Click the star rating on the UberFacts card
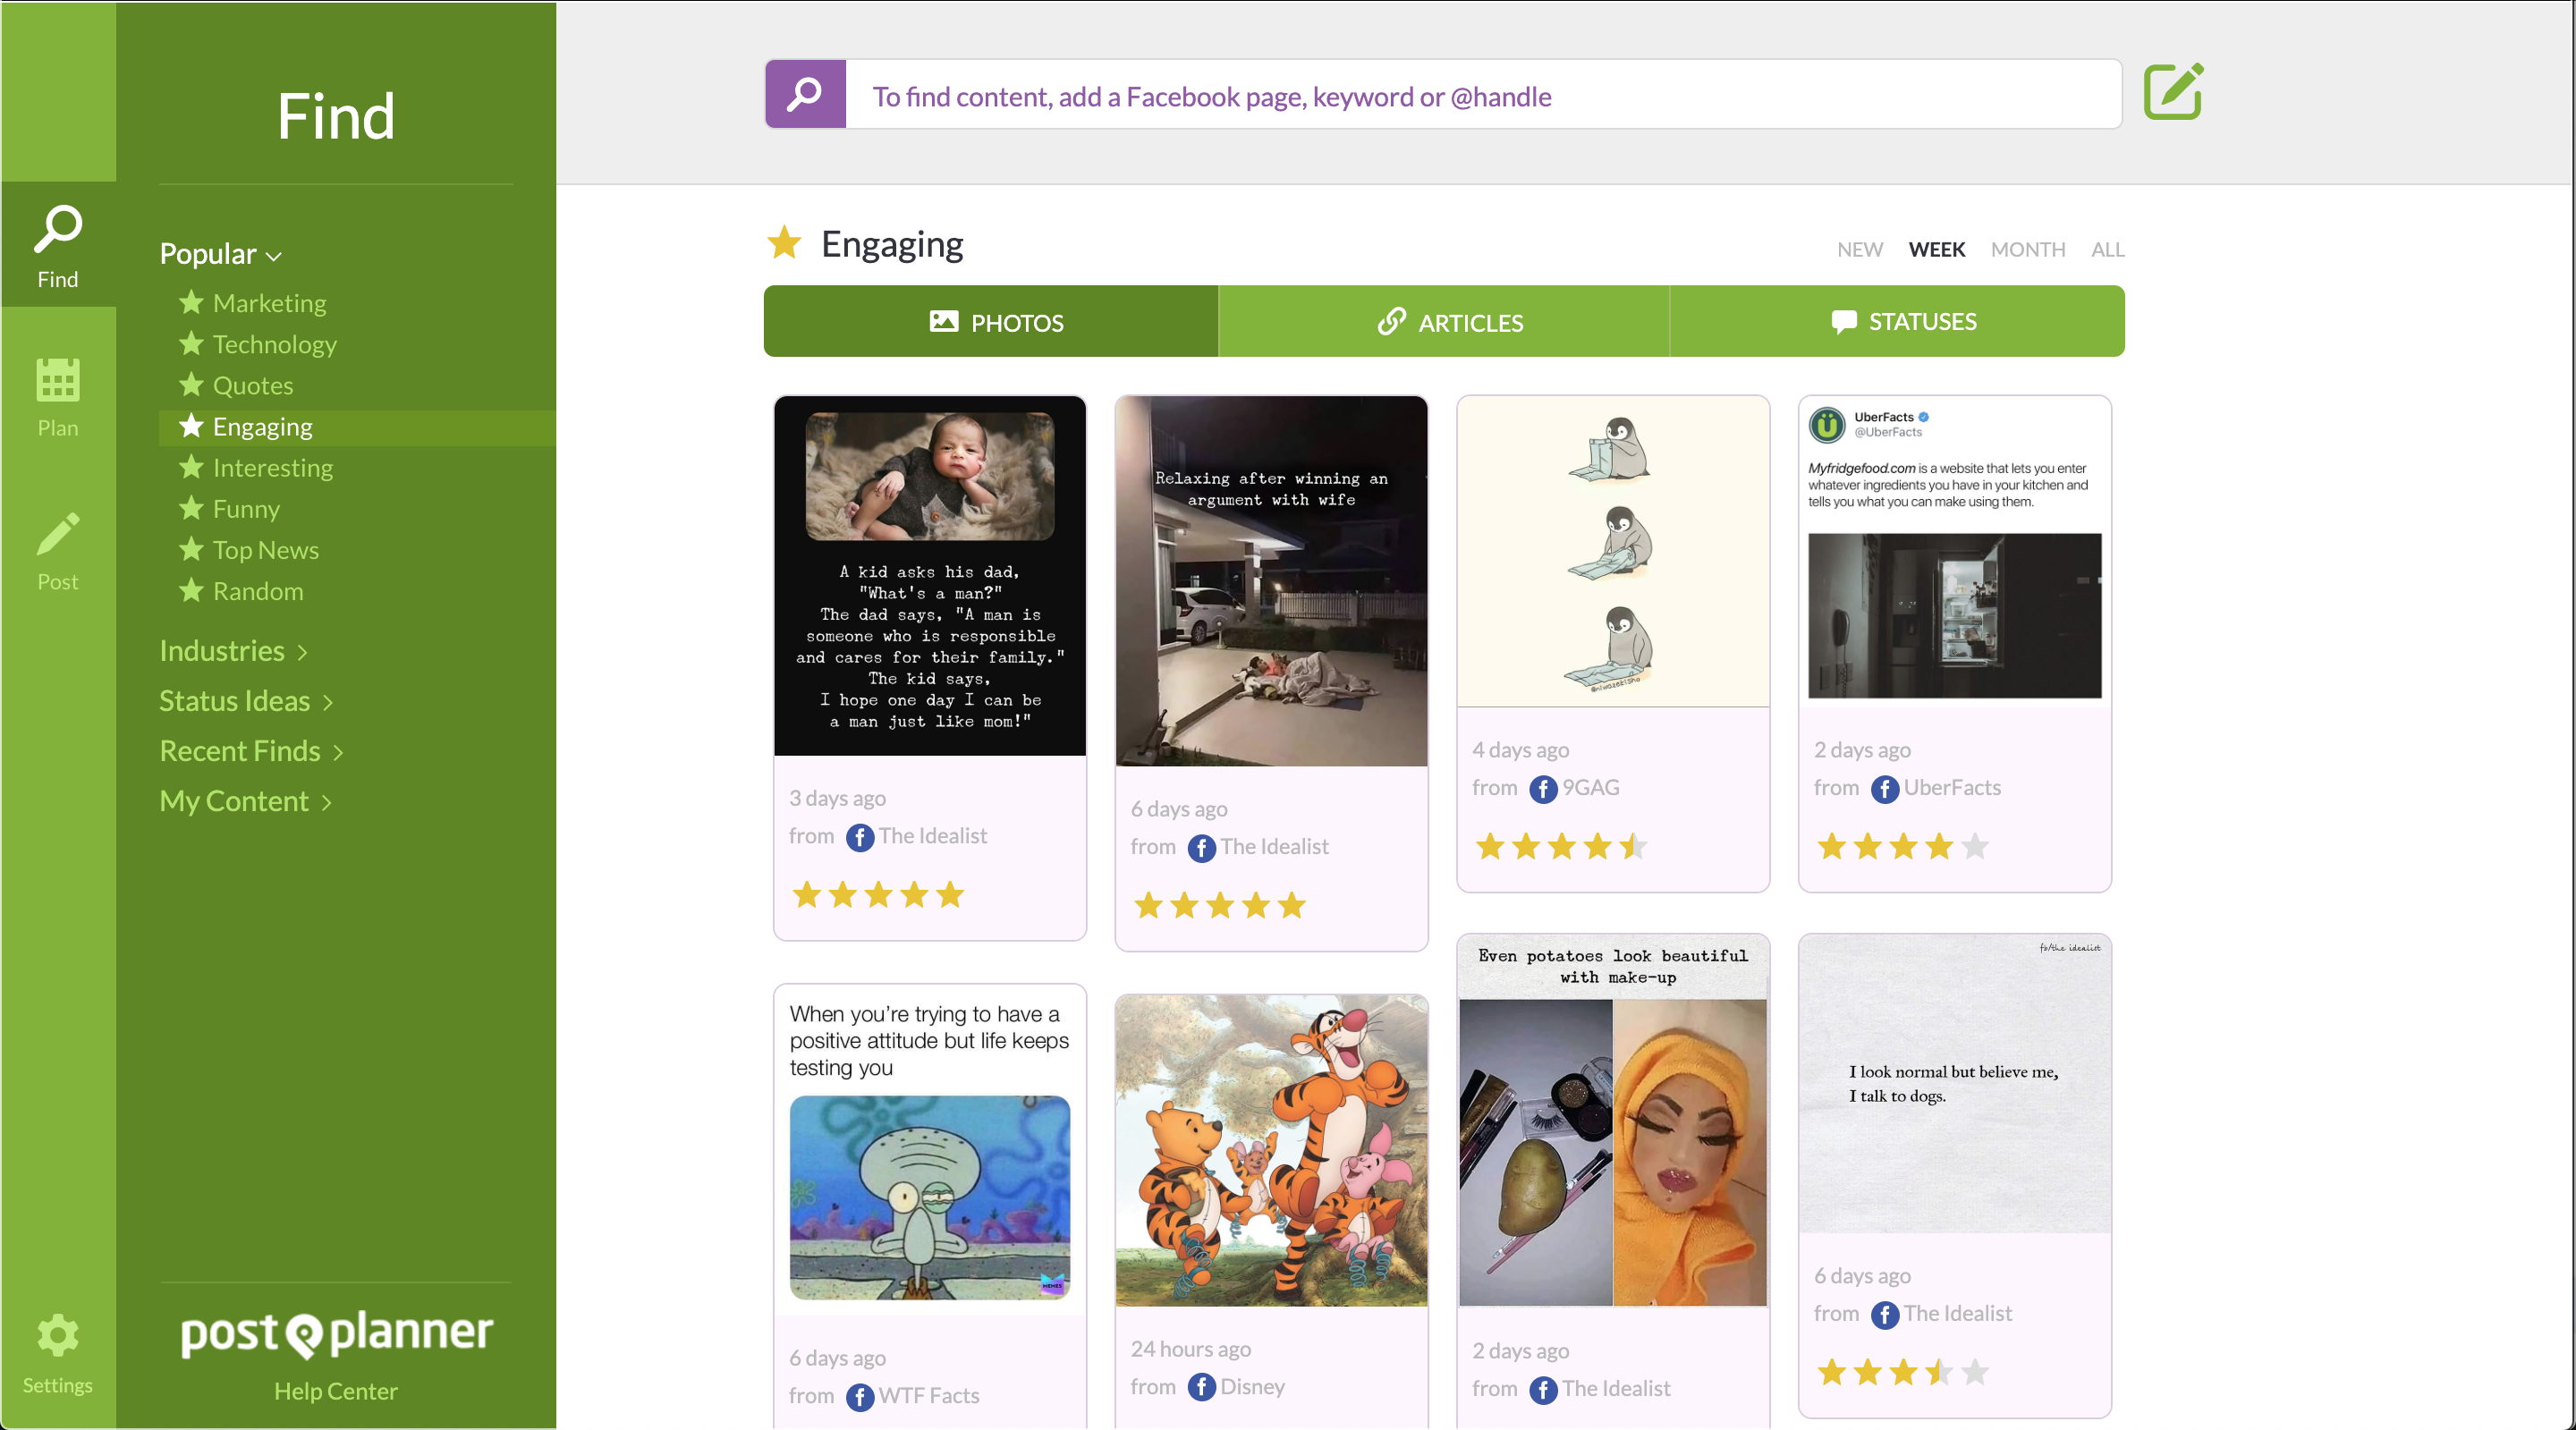 [1903, 847]
